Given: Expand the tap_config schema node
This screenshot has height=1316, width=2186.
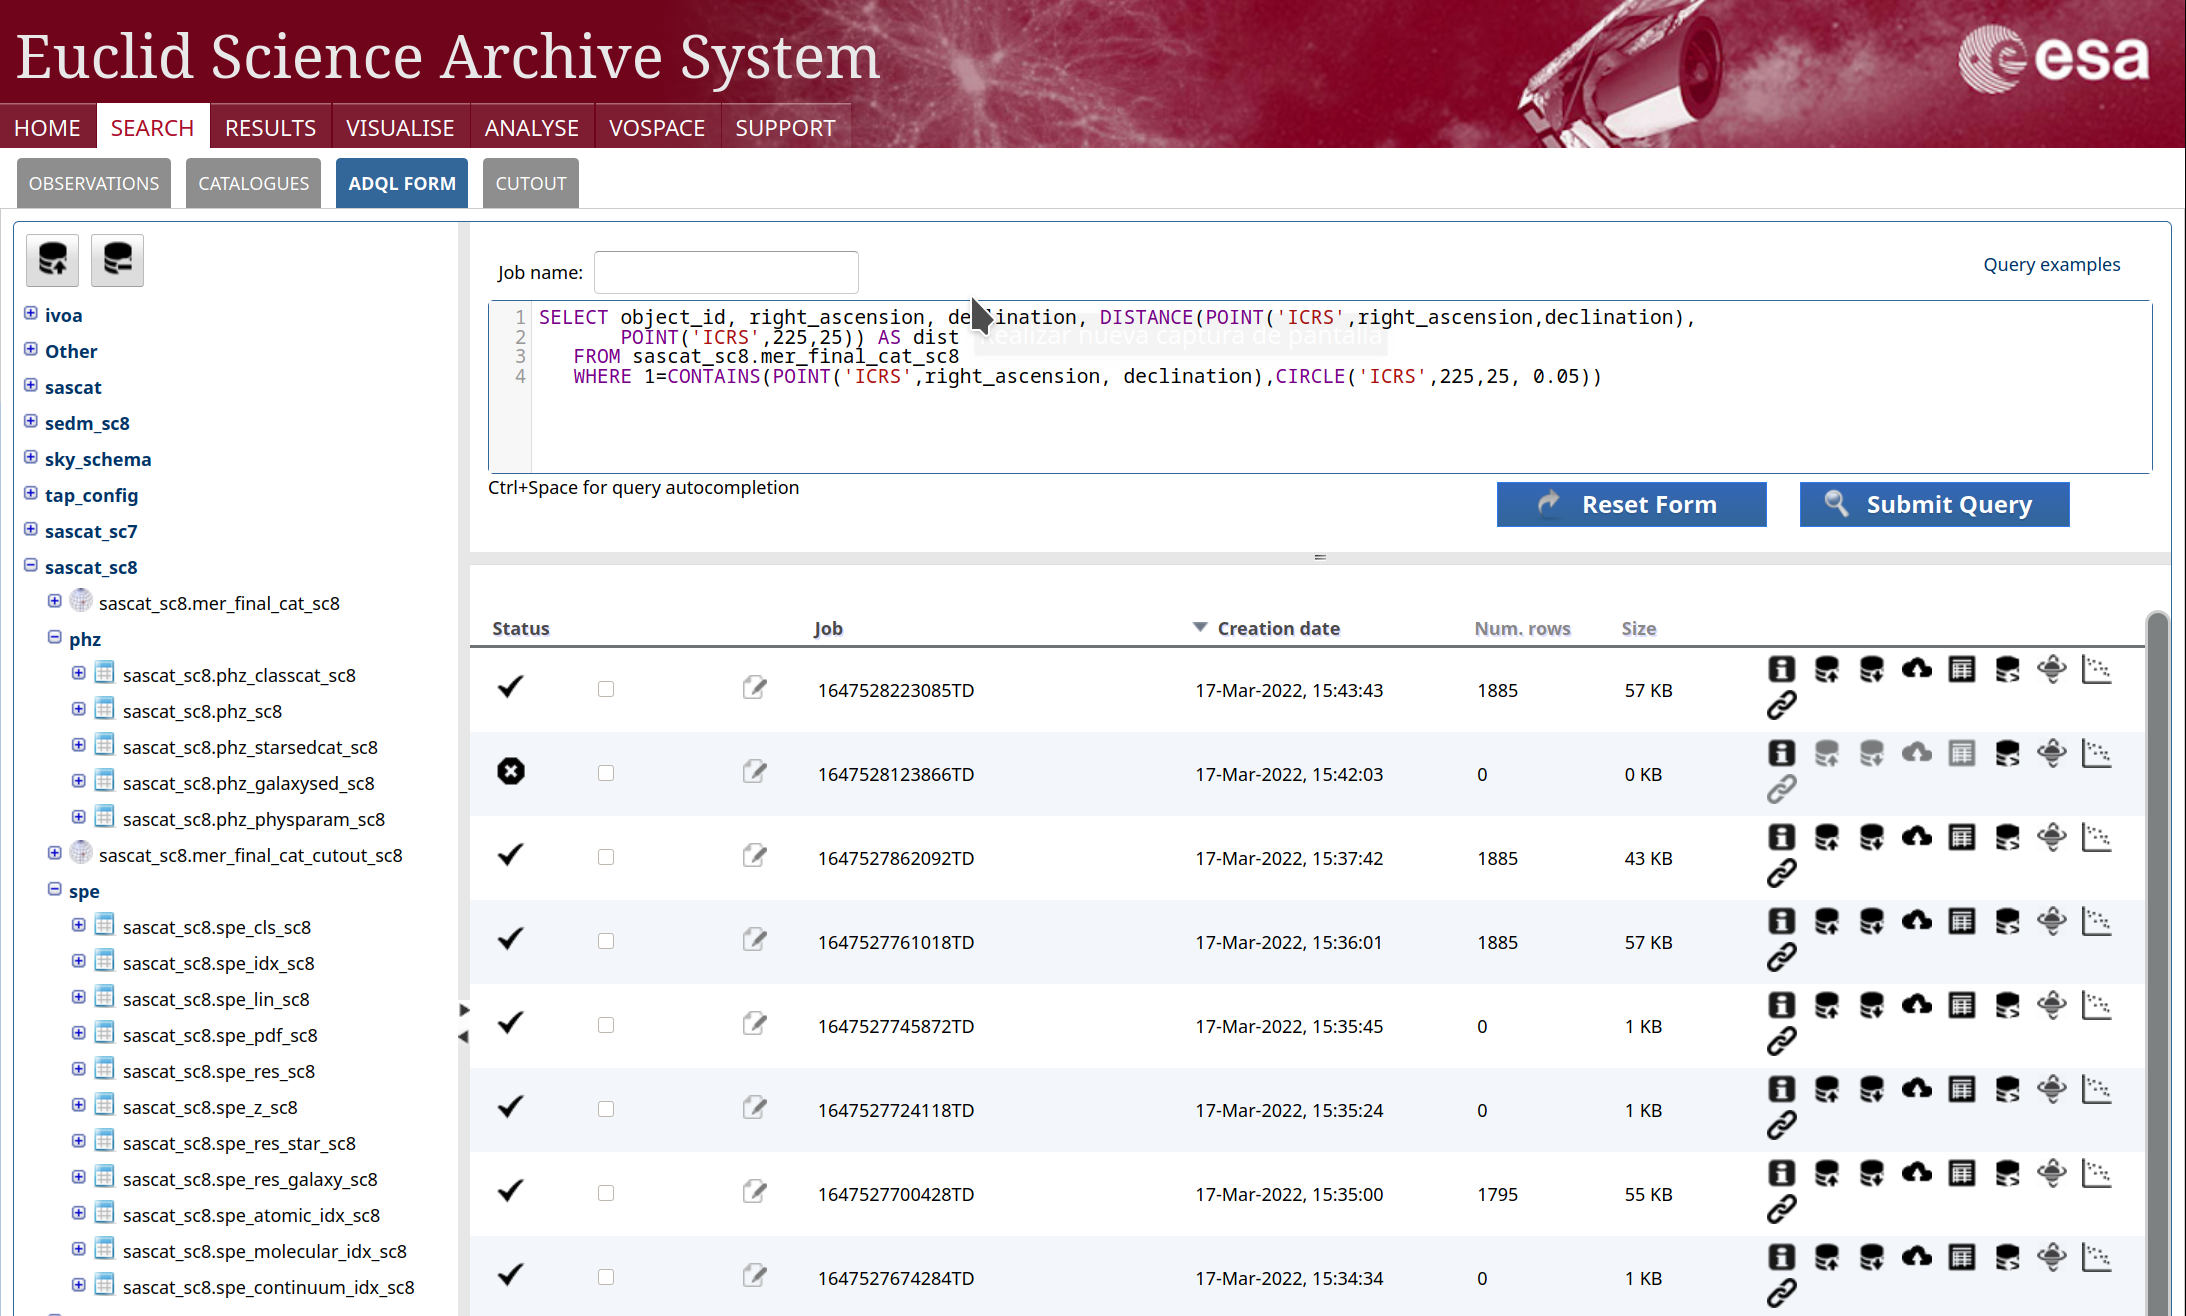Looking at the screenshot, I should coord(31,493).
